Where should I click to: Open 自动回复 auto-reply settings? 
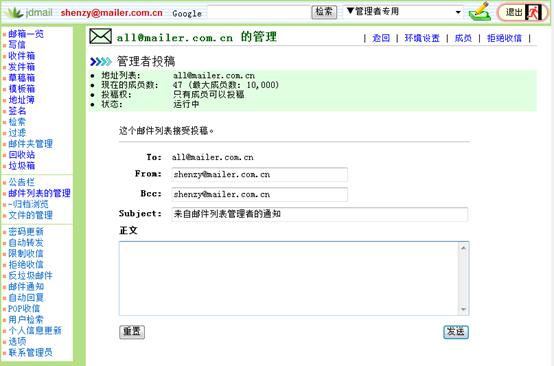[26, 297]
